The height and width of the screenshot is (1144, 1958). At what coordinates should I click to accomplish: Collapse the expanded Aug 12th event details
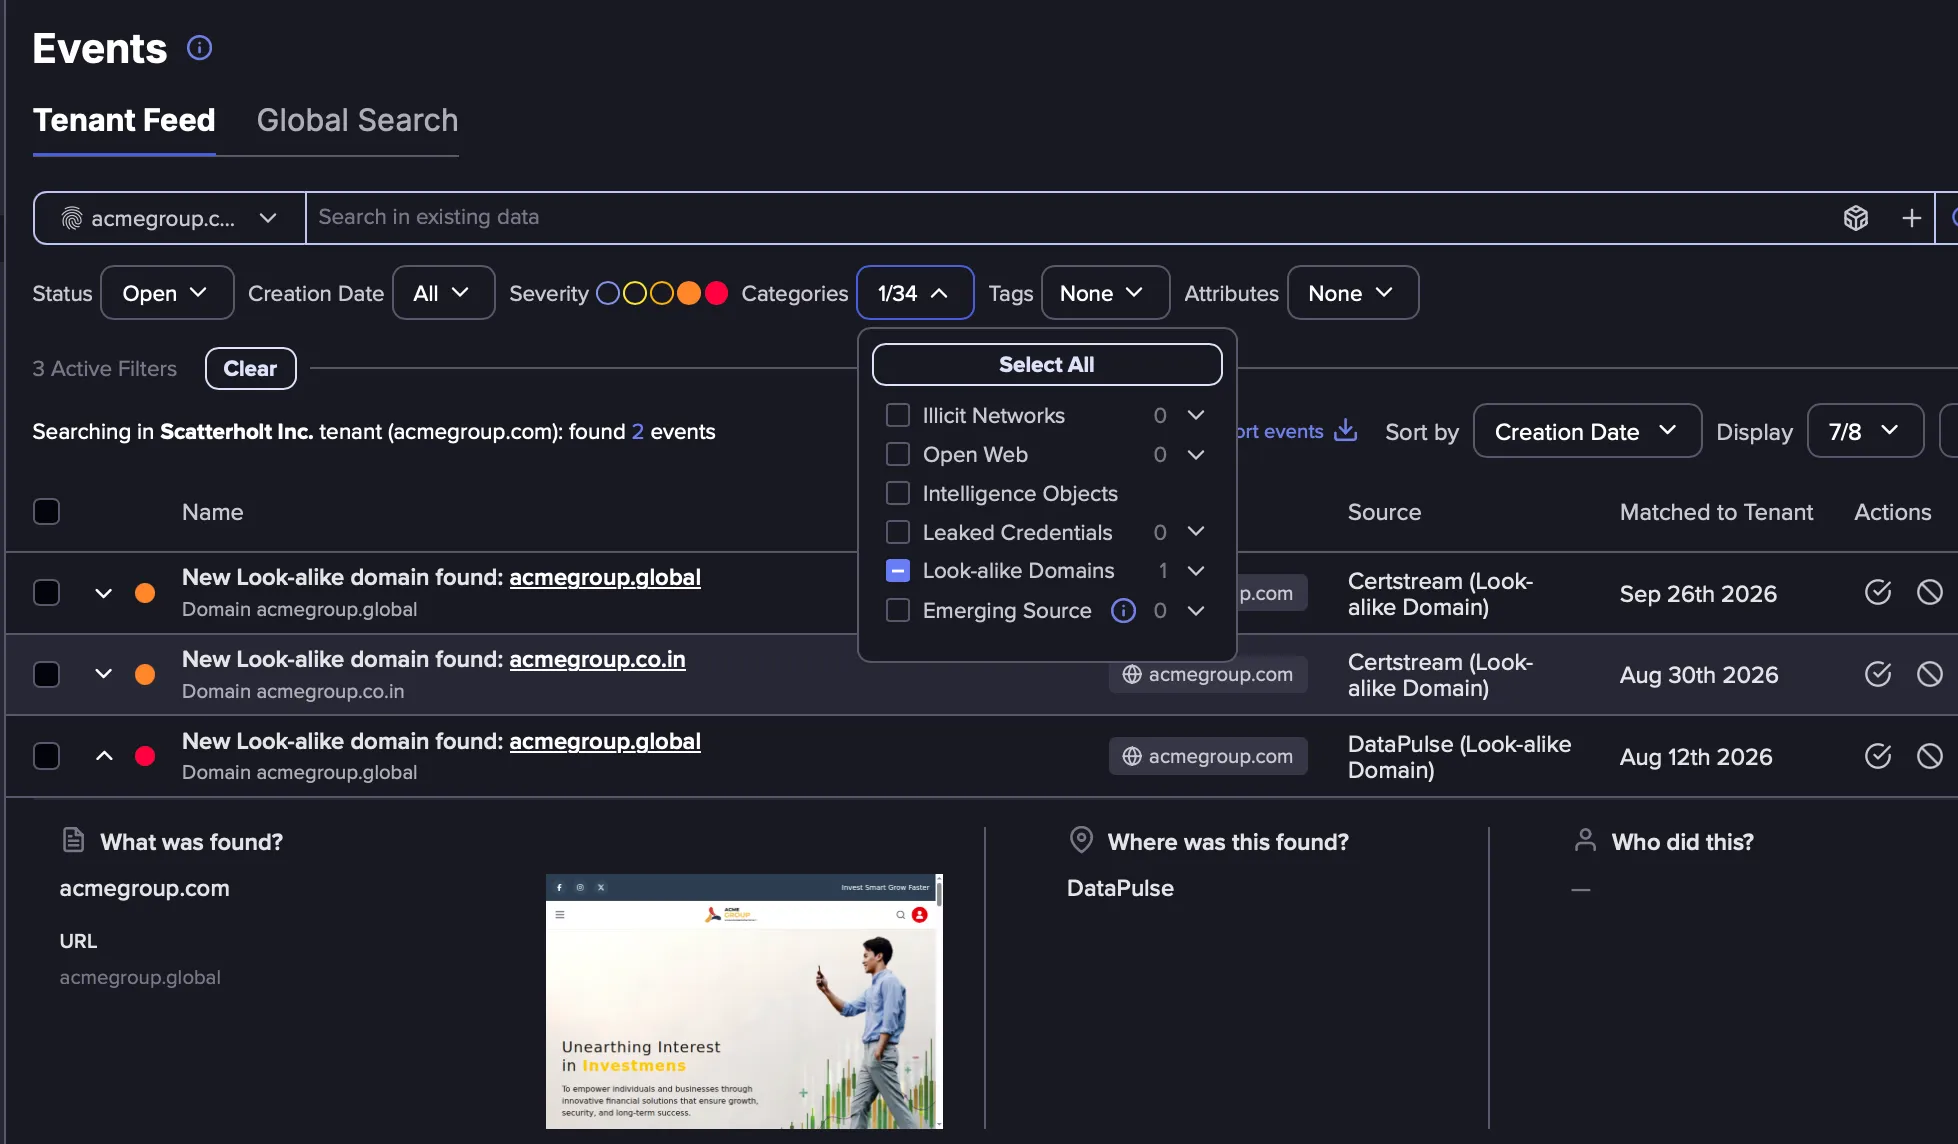(x=103, y=756)
